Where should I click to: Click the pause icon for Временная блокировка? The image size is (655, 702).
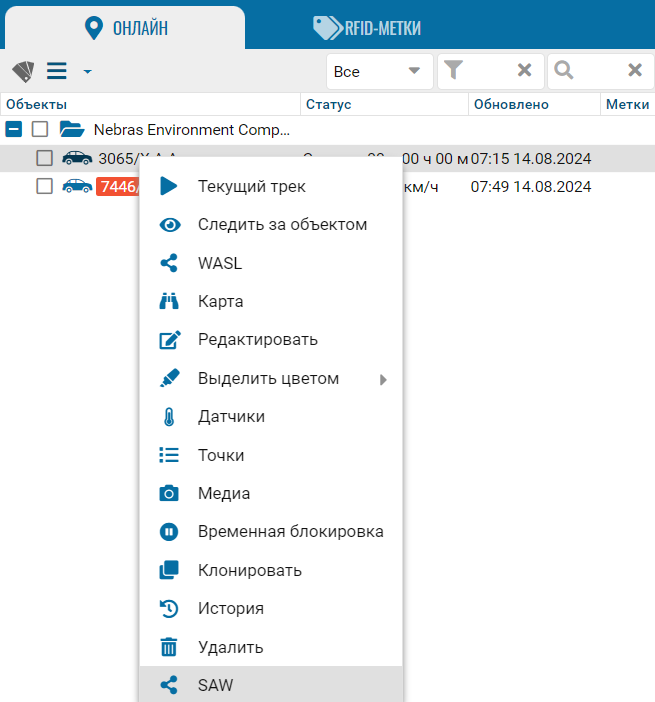click(x=169, y=531)
